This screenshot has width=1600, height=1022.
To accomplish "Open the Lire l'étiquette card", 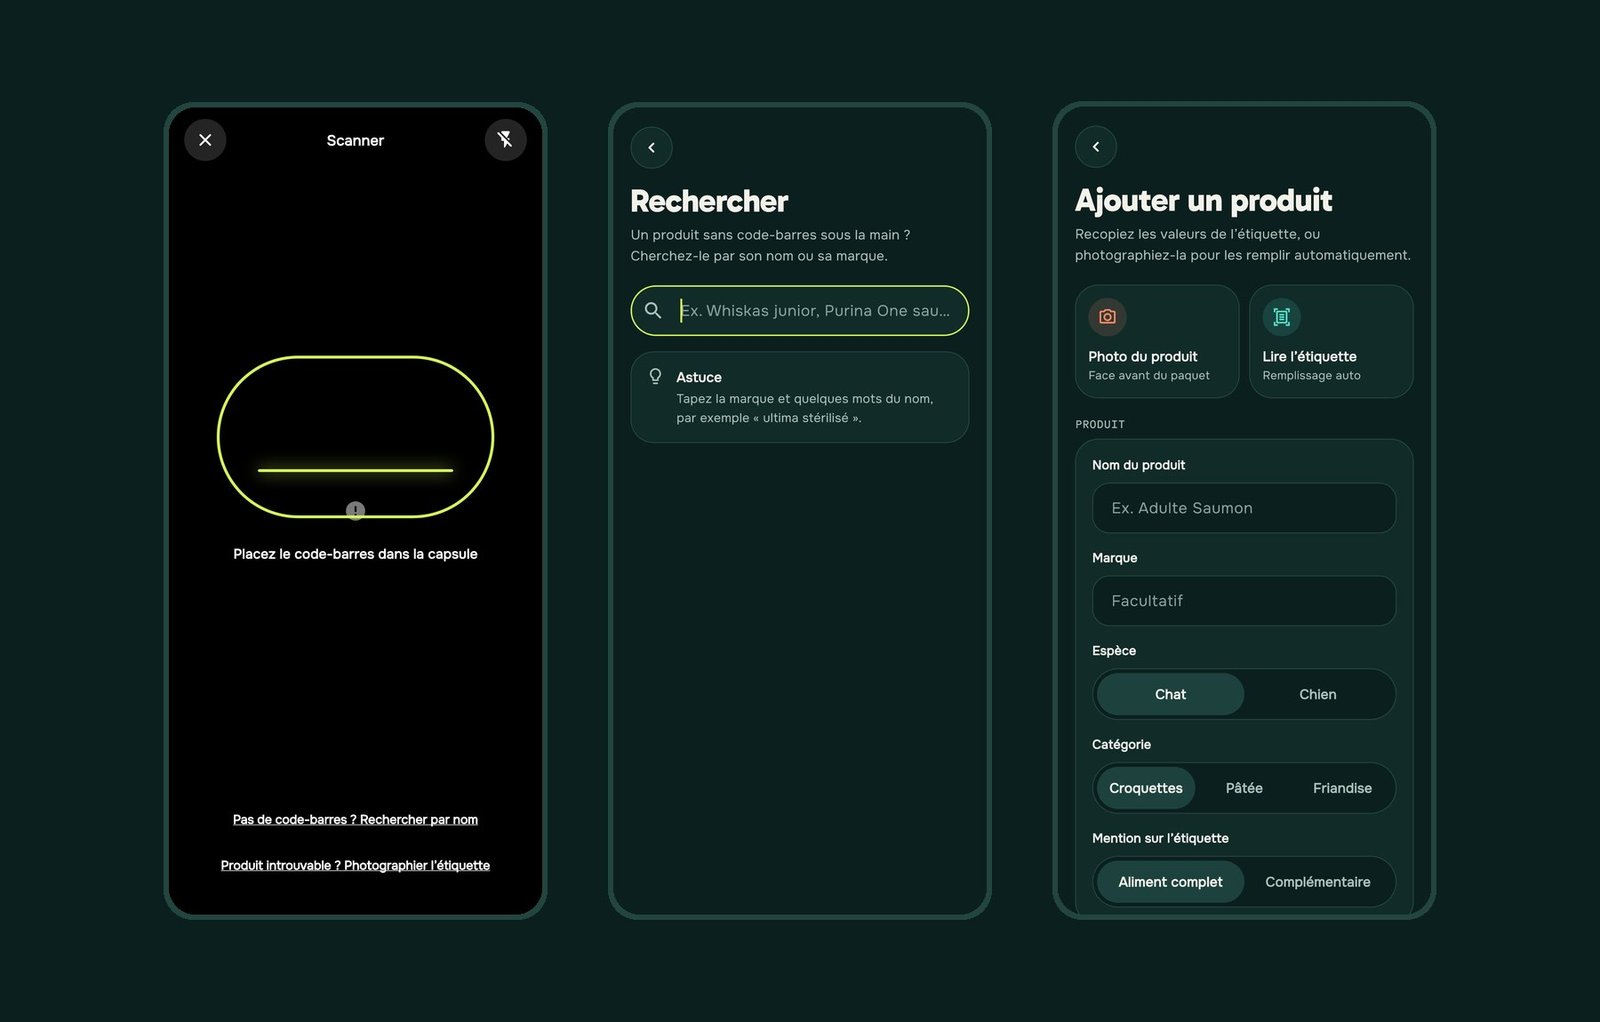I will (x=1331, y=341).
